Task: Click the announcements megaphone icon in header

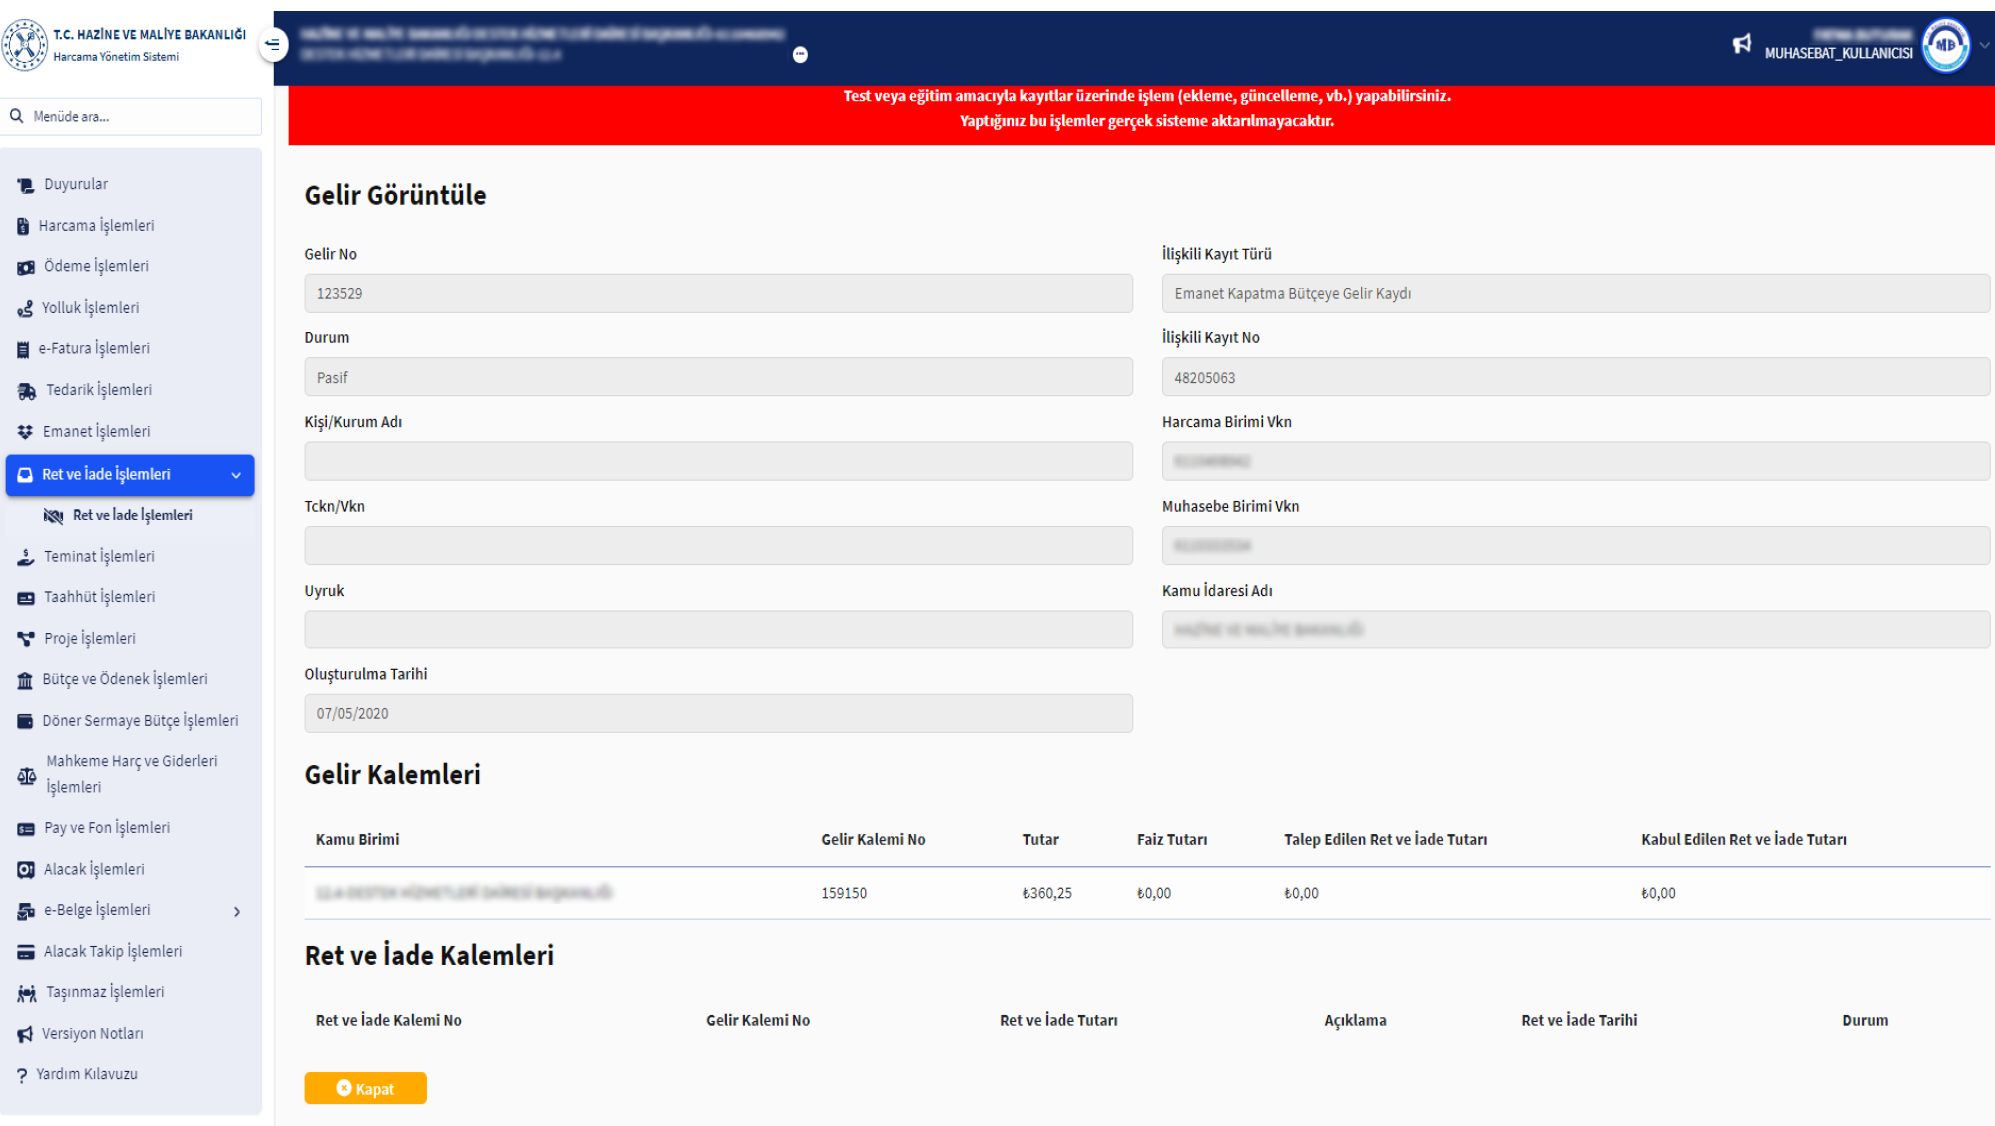Action: pos(1742,44)
